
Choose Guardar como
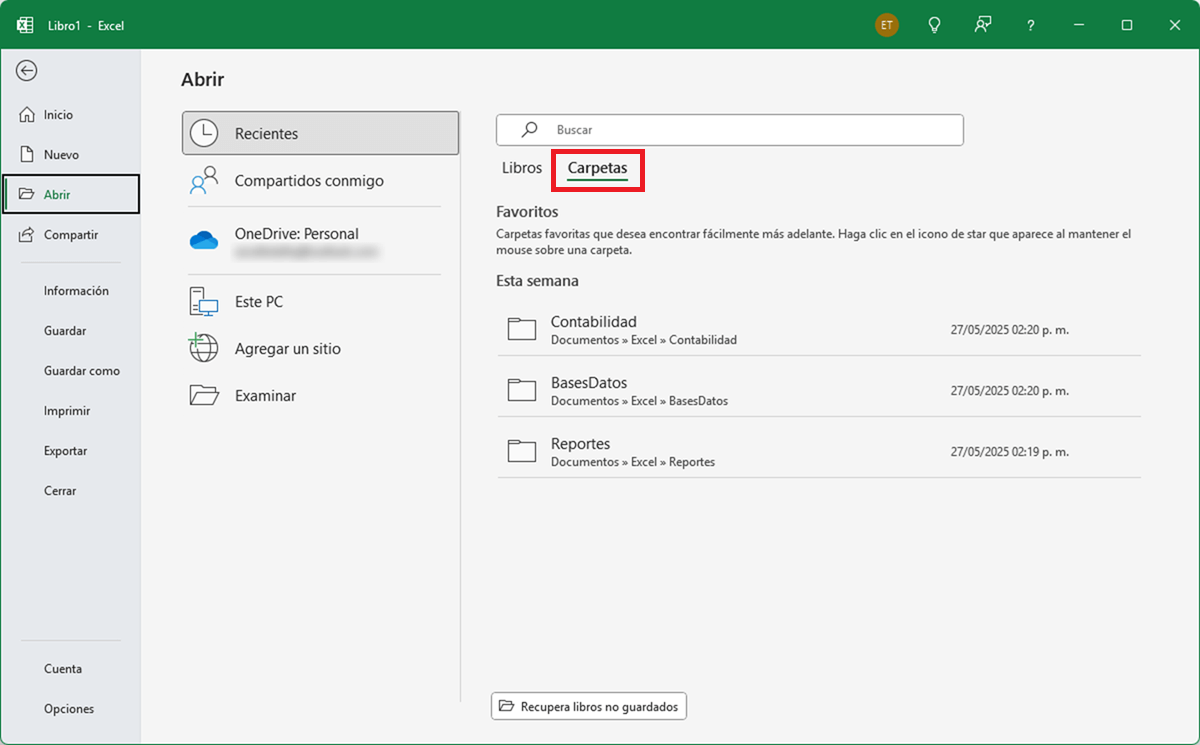pyautogui.click(x=82, y=371)
